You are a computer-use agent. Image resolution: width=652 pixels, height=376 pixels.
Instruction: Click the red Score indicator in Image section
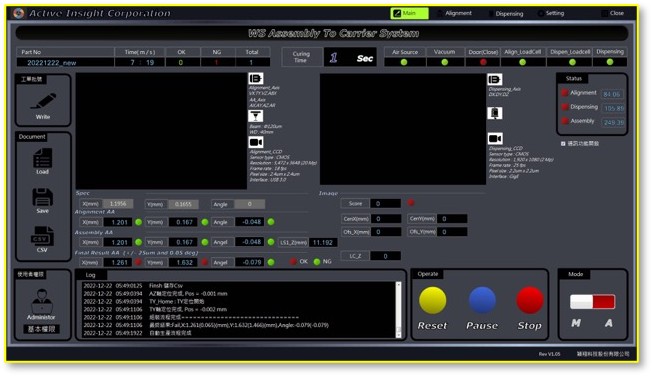point(411,203)
